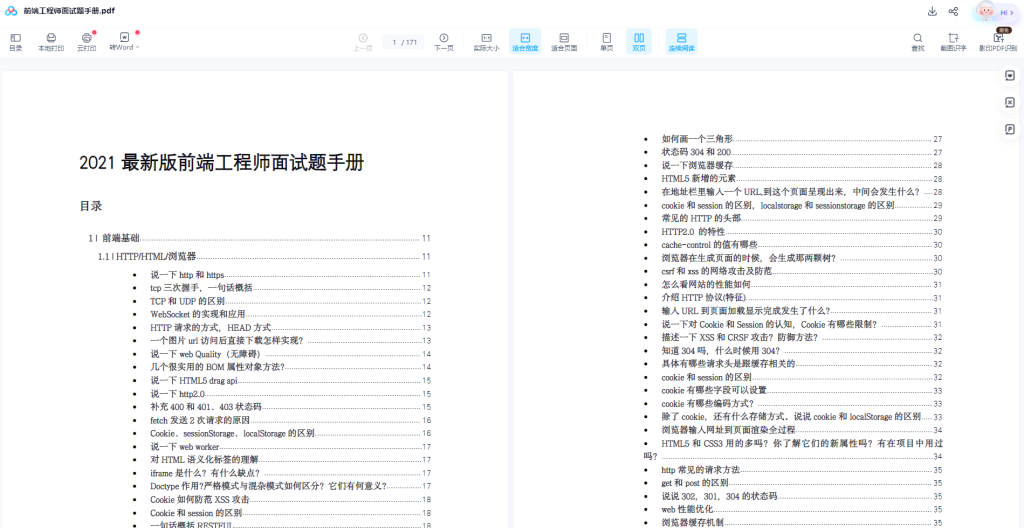
Task: Click entry cache-control 的值有哪些
Action: (x=802, y=245)
